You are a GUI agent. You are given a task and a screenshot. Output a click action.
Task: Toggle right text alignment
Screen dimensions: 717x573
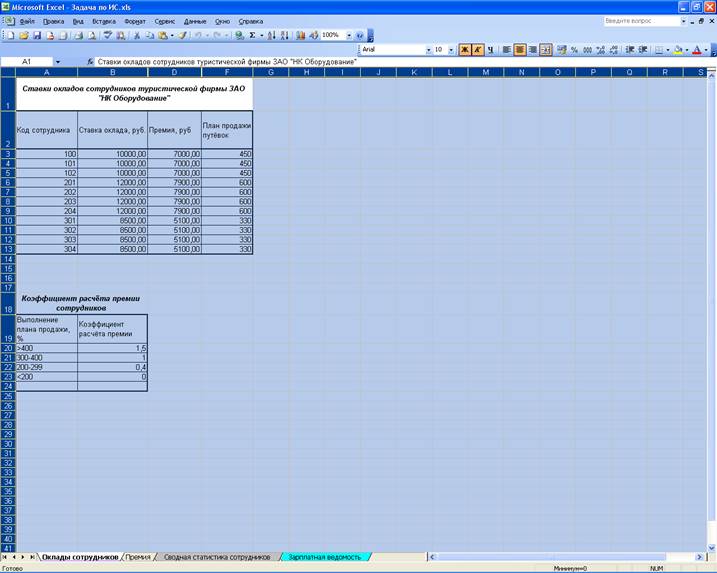click(x=533, y=49)
